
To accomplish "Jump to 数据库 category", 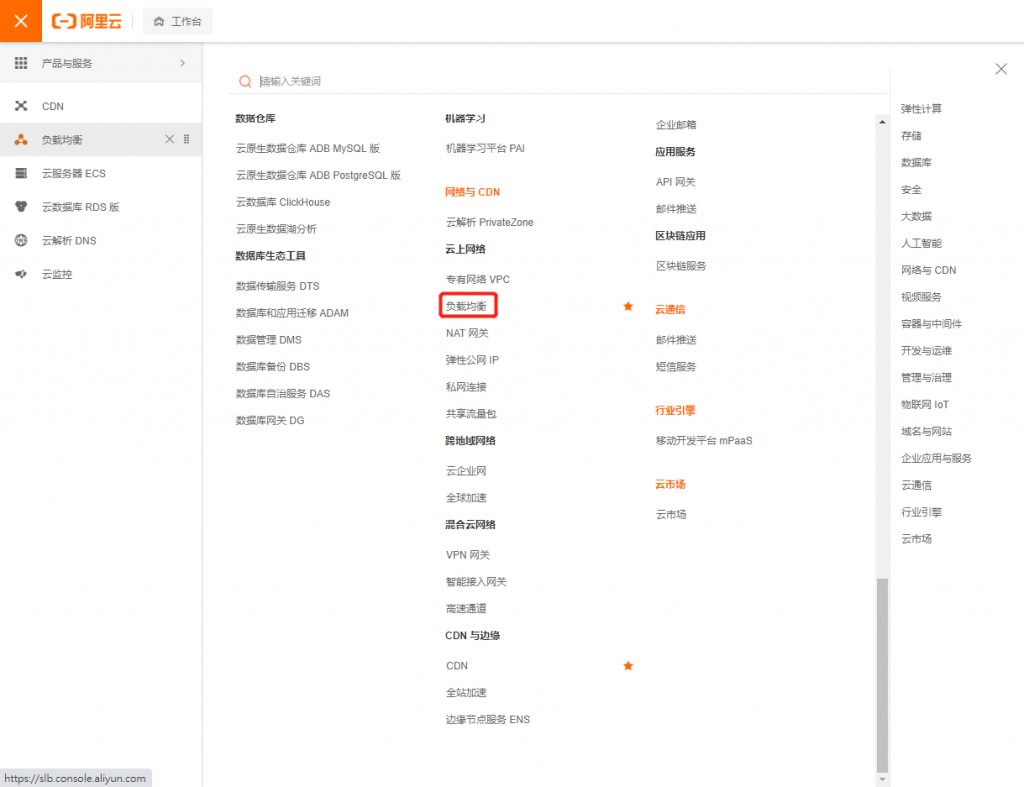I will (x=916, y=162).
